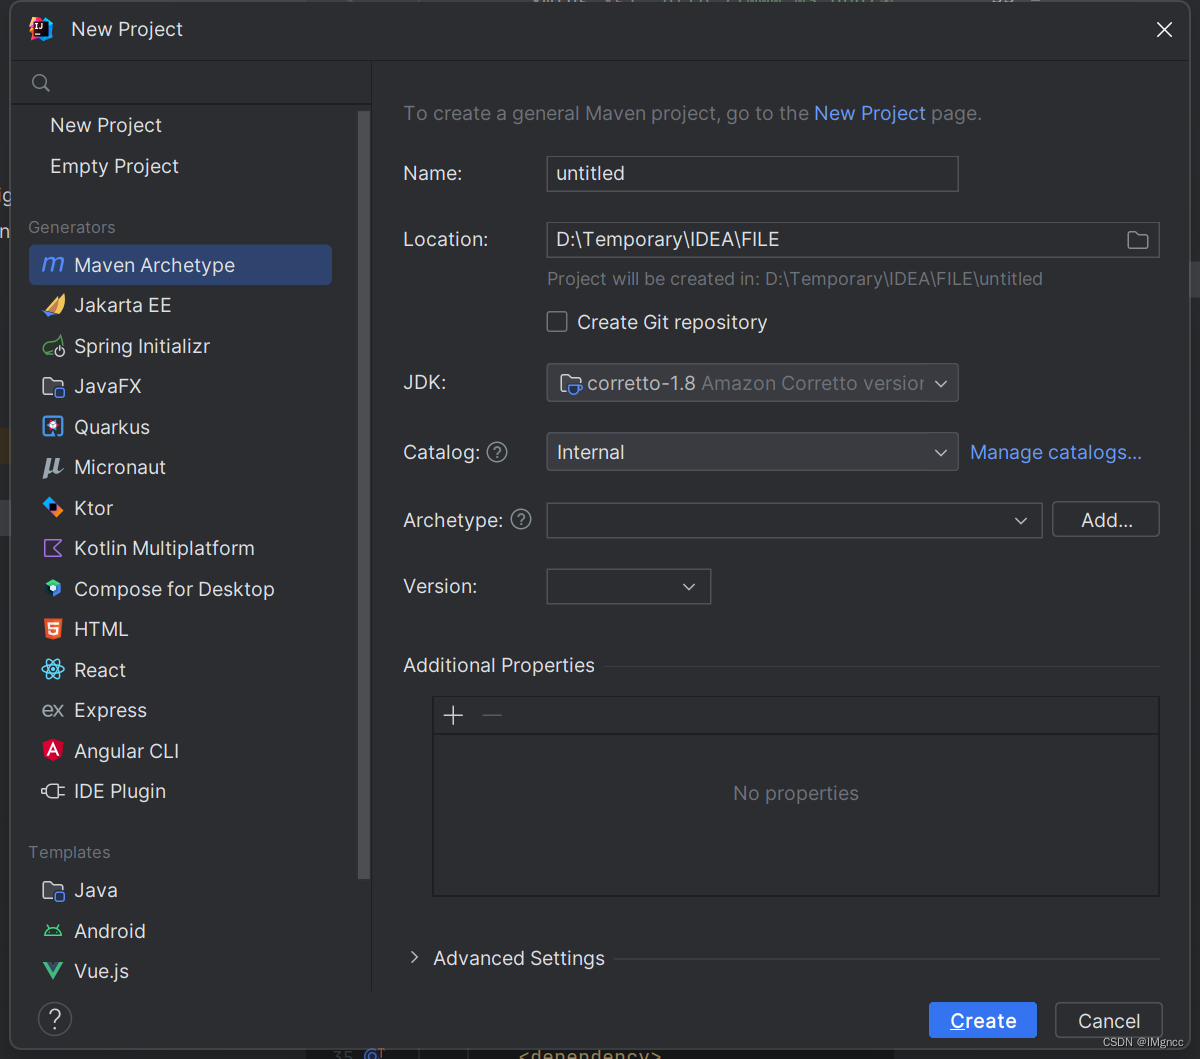This screenshot has width=1200, height=1059.
Task: Click the Micronaut mu icon
Action: coord(53,467)
